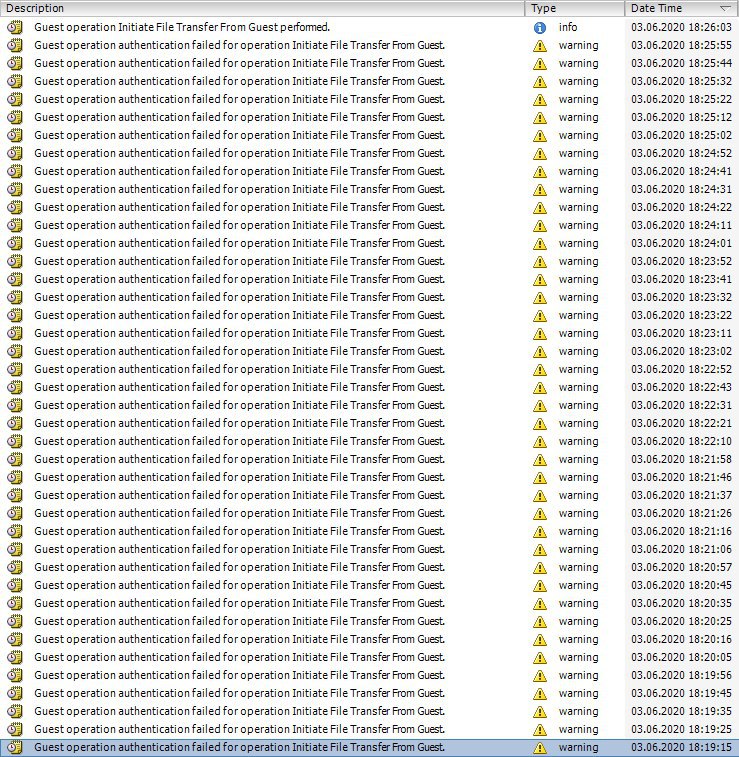Image resolution: width=739 pixels, height=757 pixels.
Task: Select the highlighted event description at 18:19:15
Action: 239,747
